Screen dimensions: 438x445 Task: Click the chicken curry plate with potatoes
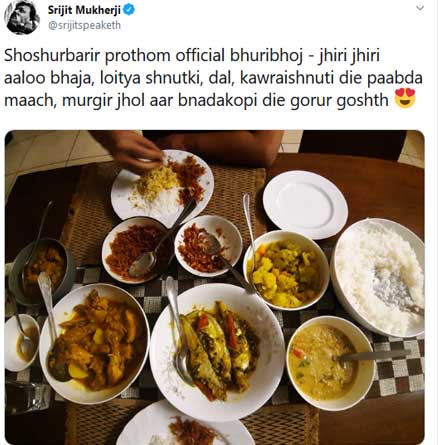[94, 343]
